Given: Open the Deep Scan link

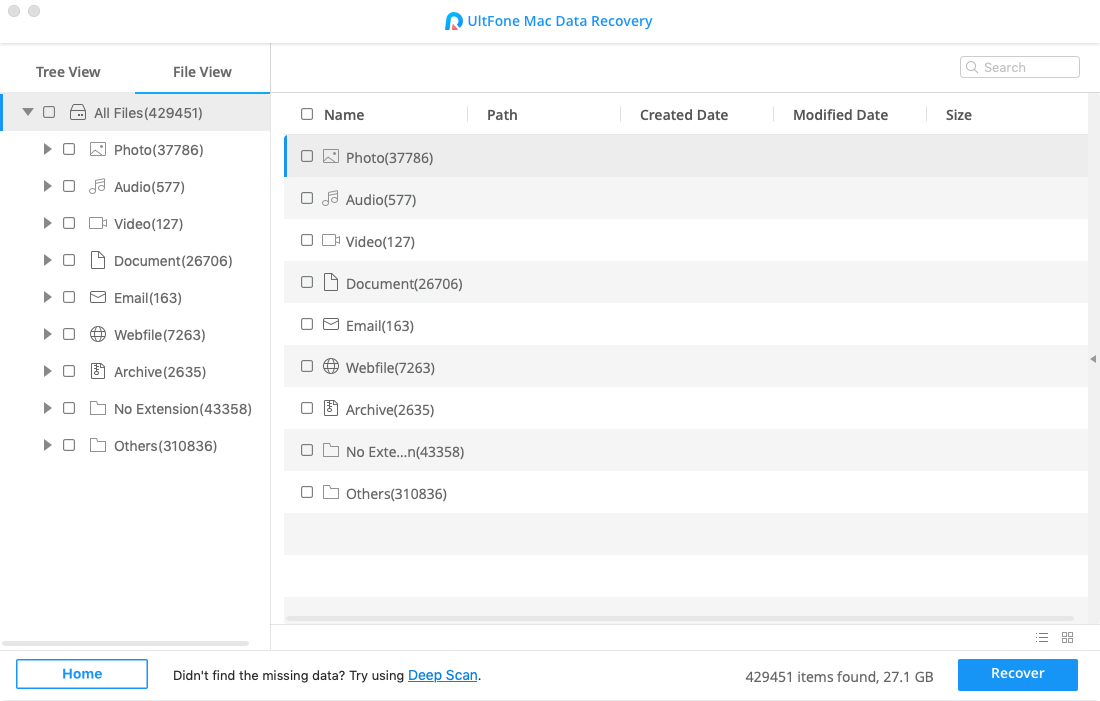Looking at the screenshot, I should click(443, 675).
